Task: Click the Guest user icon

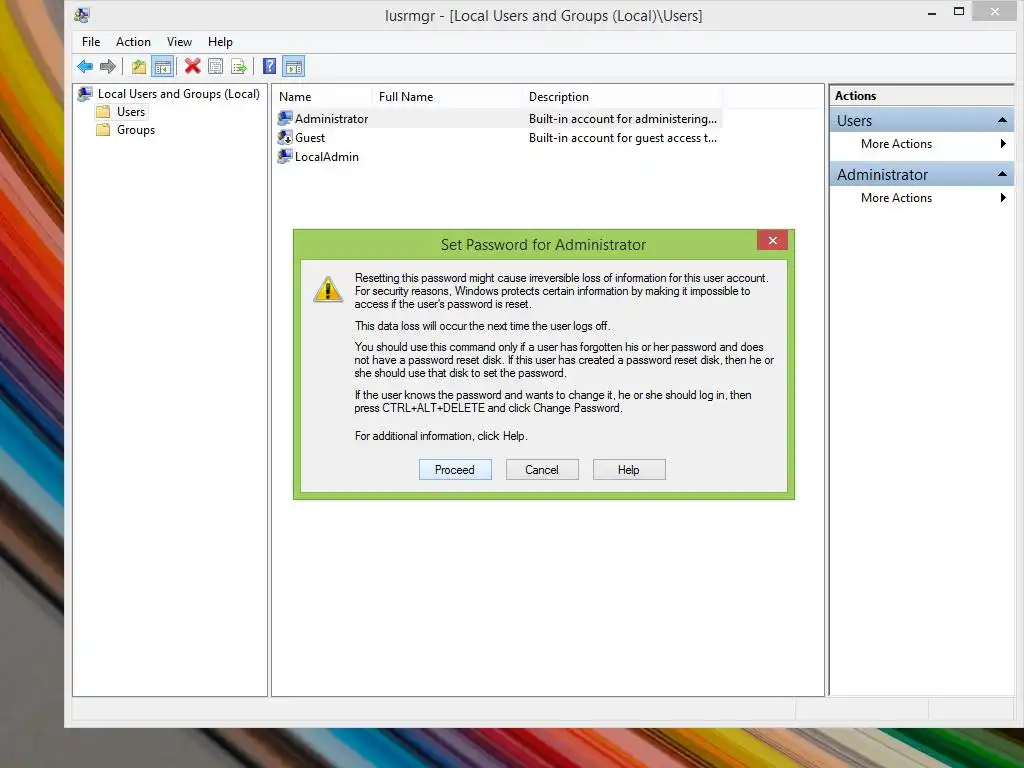Action: click(x=285, y=137)
